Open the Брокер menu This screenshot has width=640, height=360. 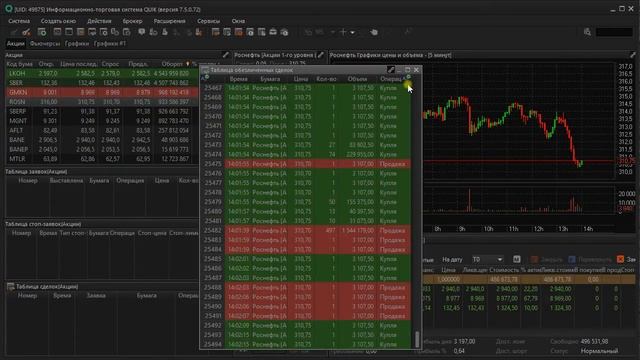(x=132, y=21)
